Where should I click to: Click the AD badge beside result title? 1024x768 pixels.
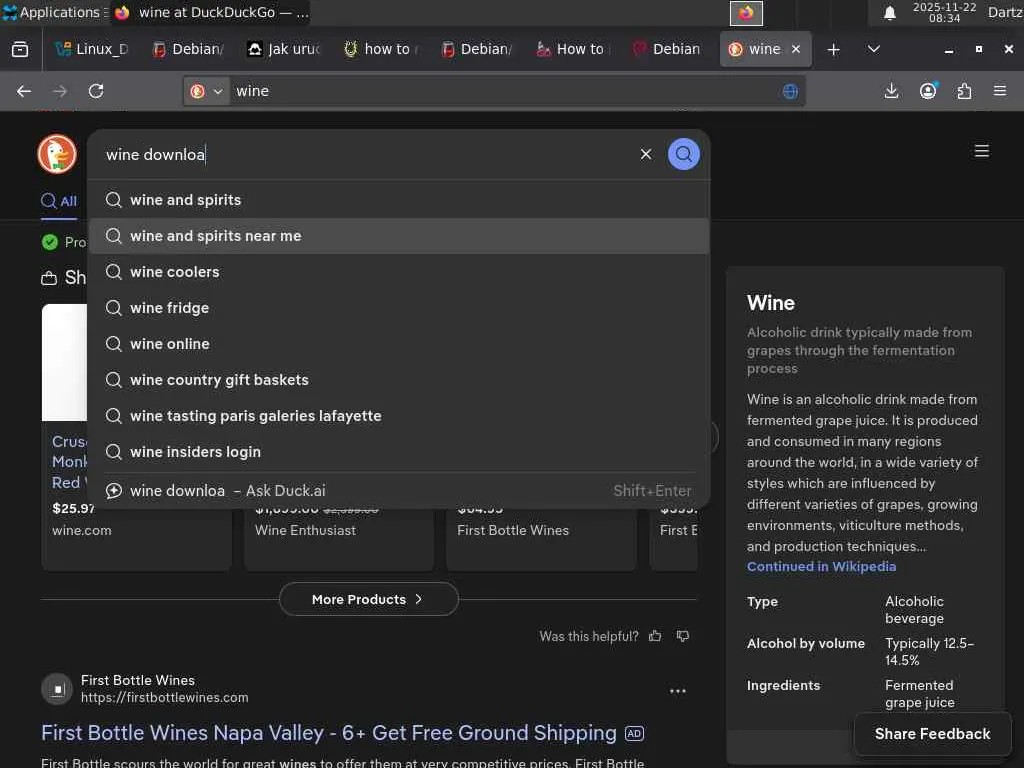coord(634,733)
